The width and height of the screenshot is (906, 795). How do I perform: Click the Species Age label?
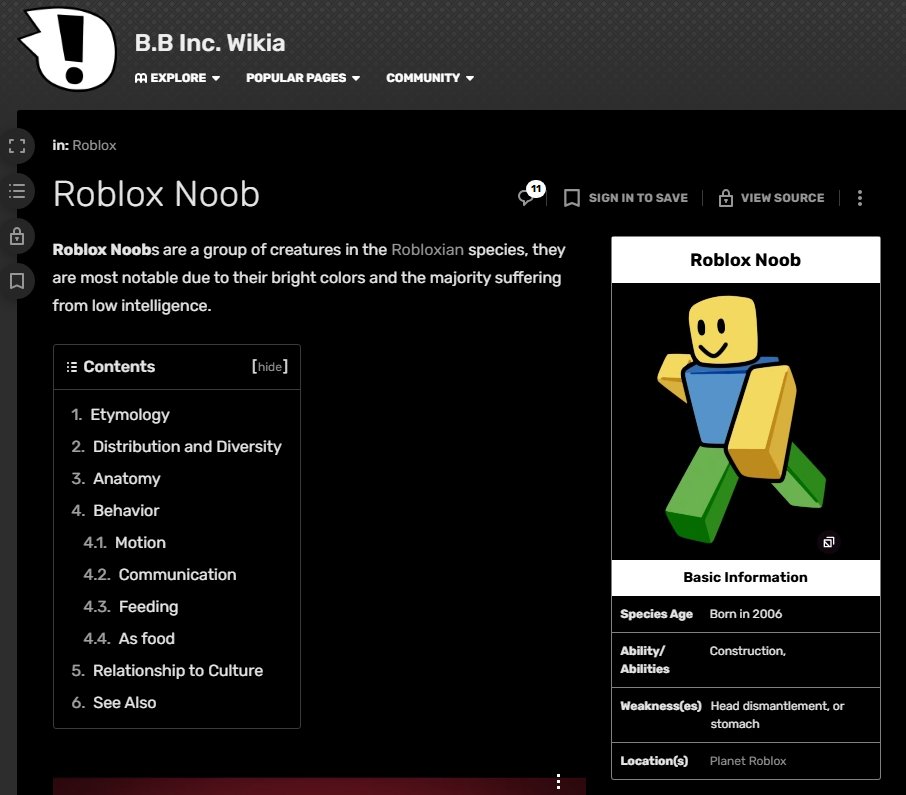[656, 614]
